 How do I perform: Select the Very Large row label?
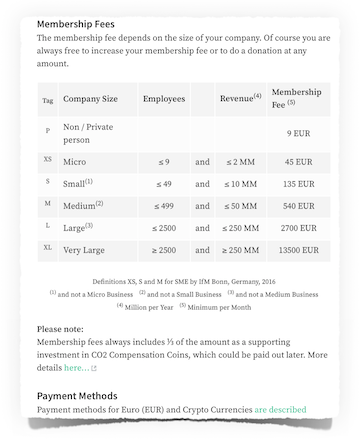point(84,250)
